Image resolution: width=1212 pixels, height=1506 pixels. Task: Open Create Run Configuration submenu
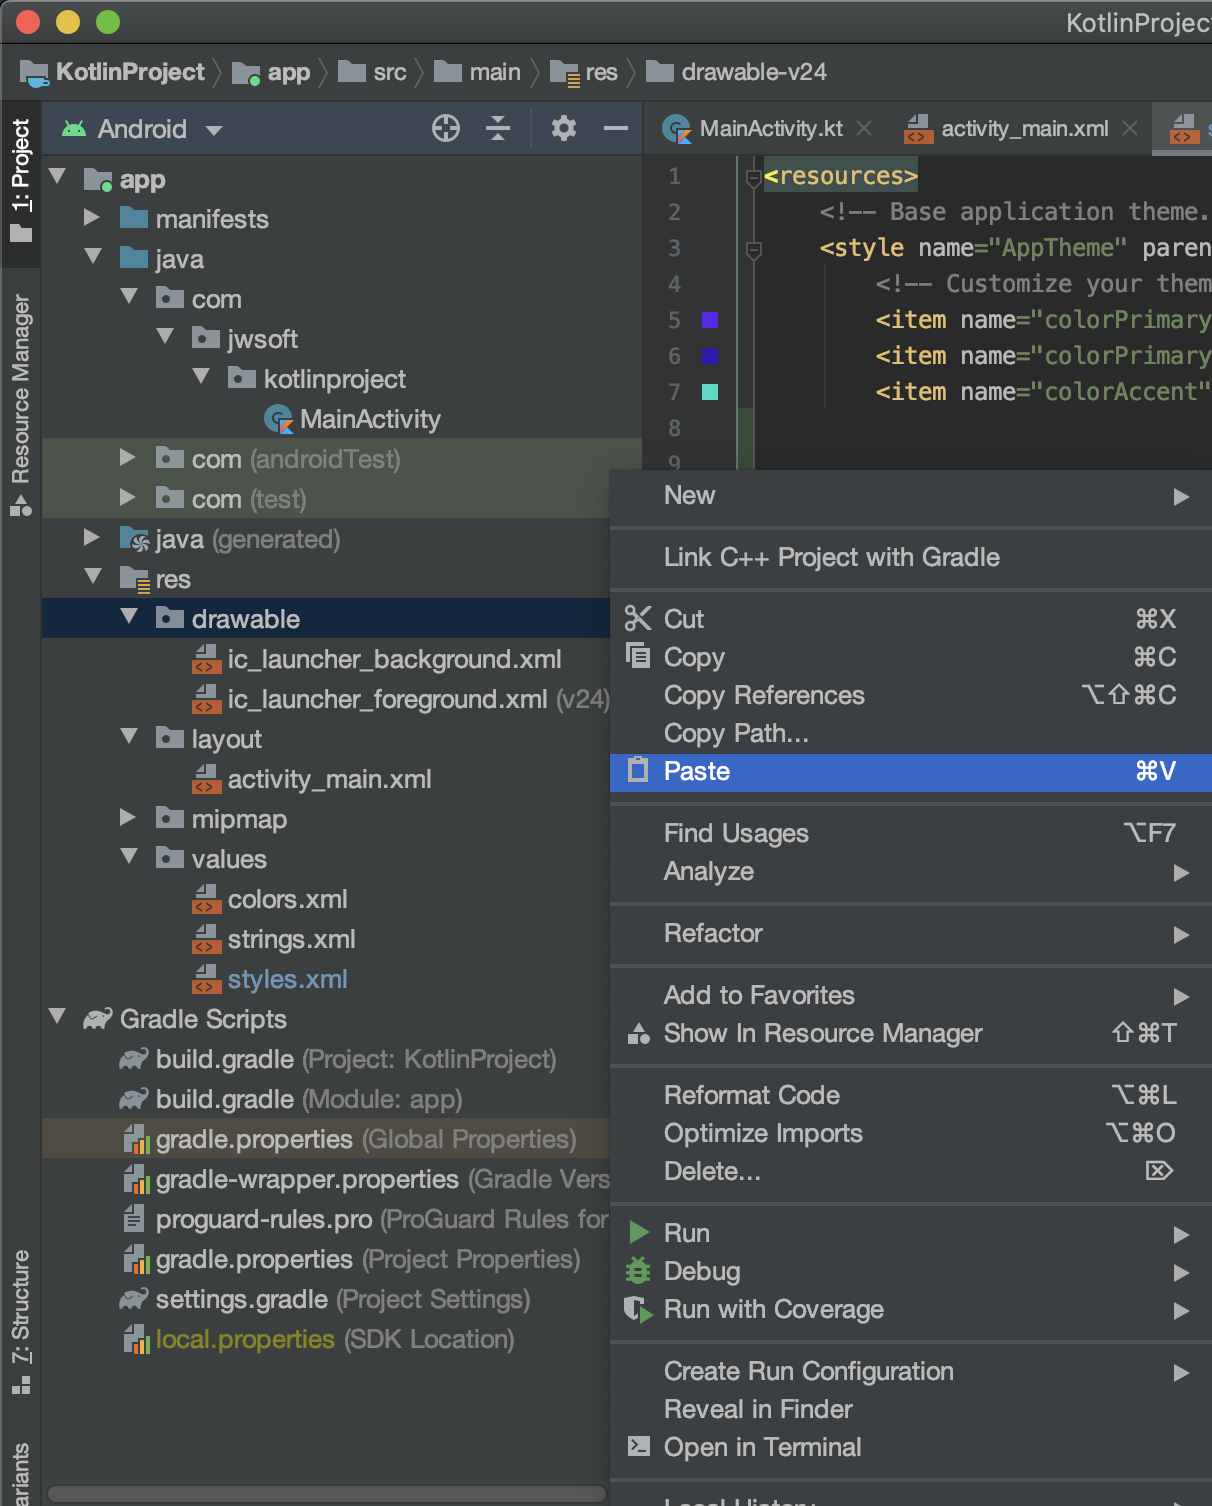(910, 1371)
